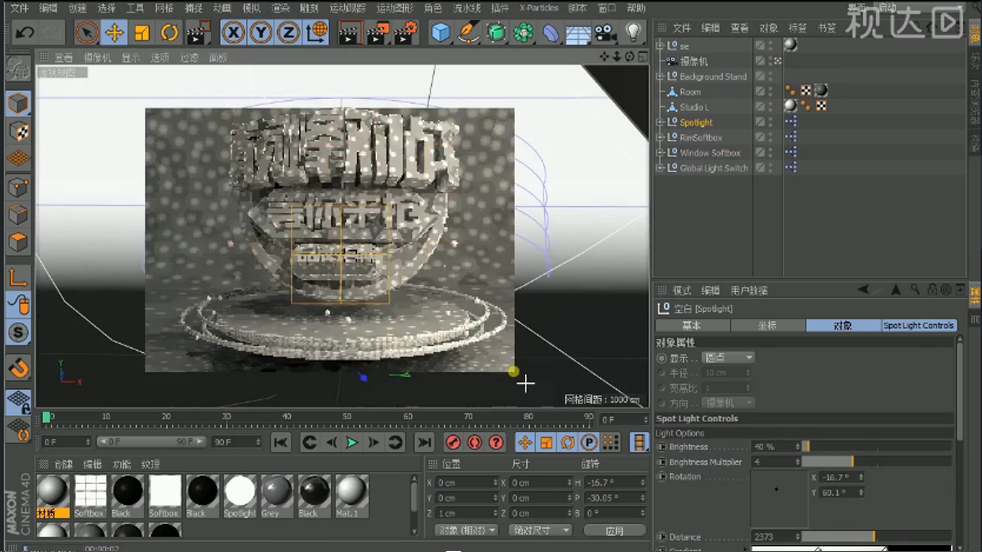Click the Distance value field

[776, 537]
